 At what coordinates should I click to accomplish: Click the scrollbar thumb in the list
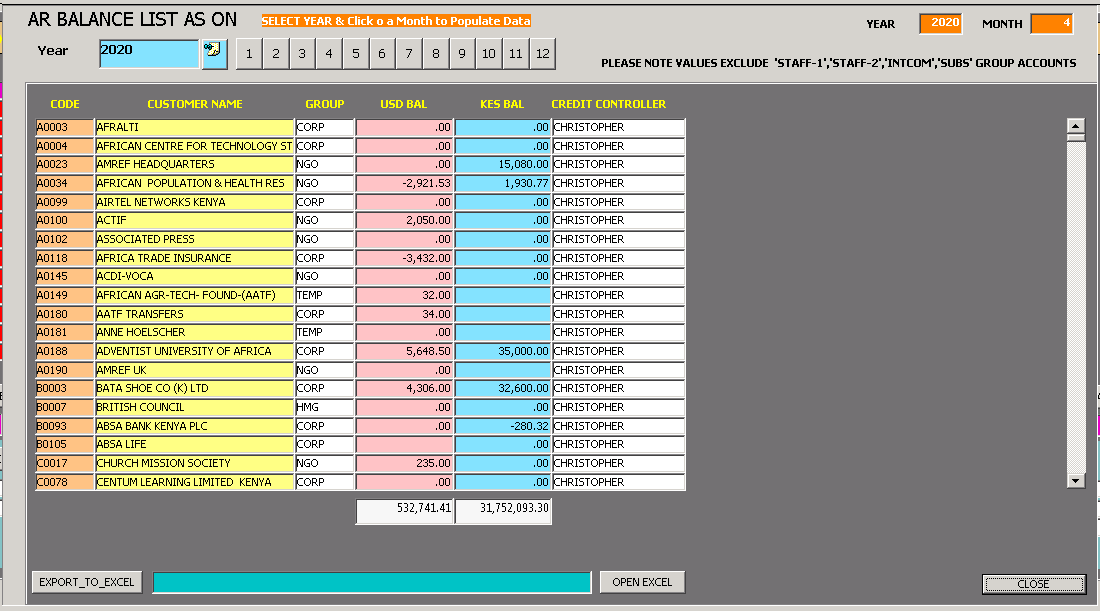(1075, 138)
